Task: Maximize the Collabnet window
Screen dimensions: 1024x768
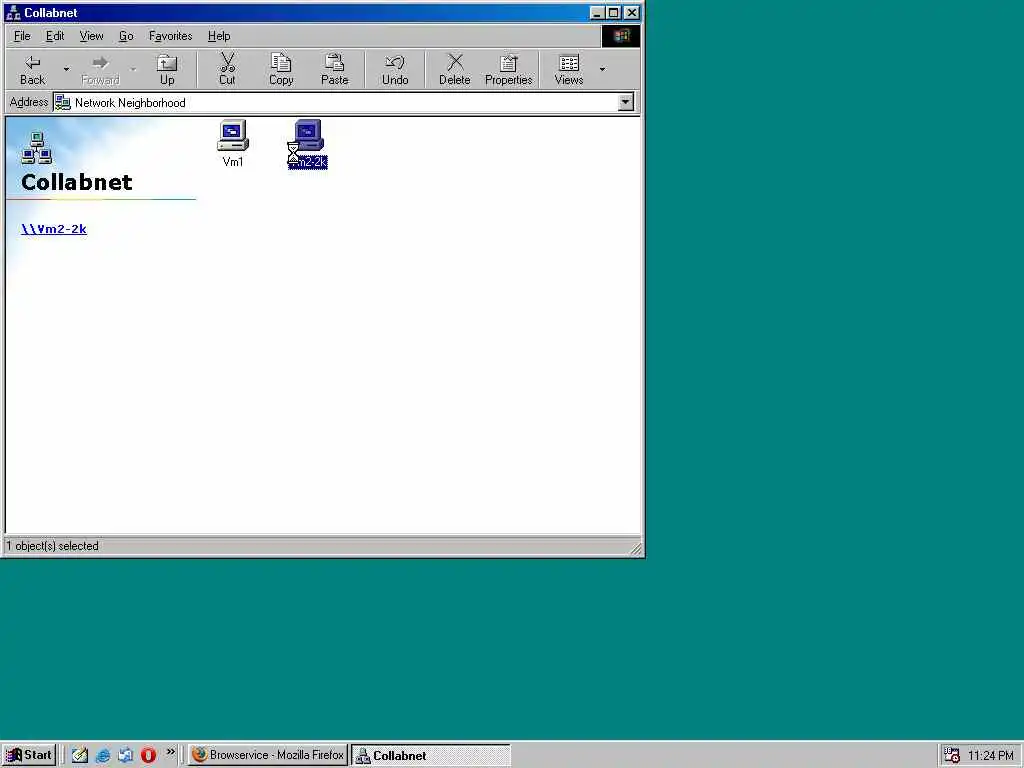Action: pos(613,12)
